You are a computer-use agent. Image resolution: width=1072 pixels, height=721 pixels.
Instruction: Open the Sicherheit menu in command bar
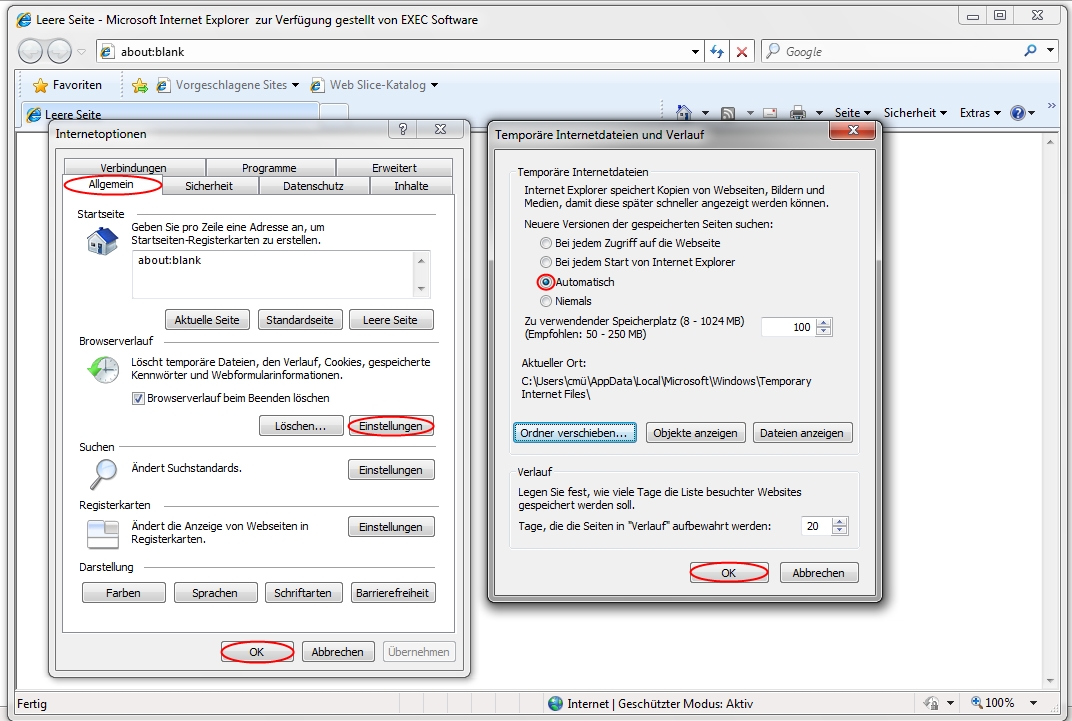coord(915,113)
